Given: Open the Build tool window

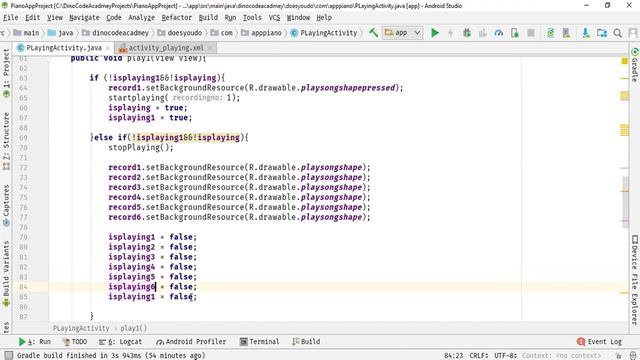Looking at the screenshot, I should [306, 342].
